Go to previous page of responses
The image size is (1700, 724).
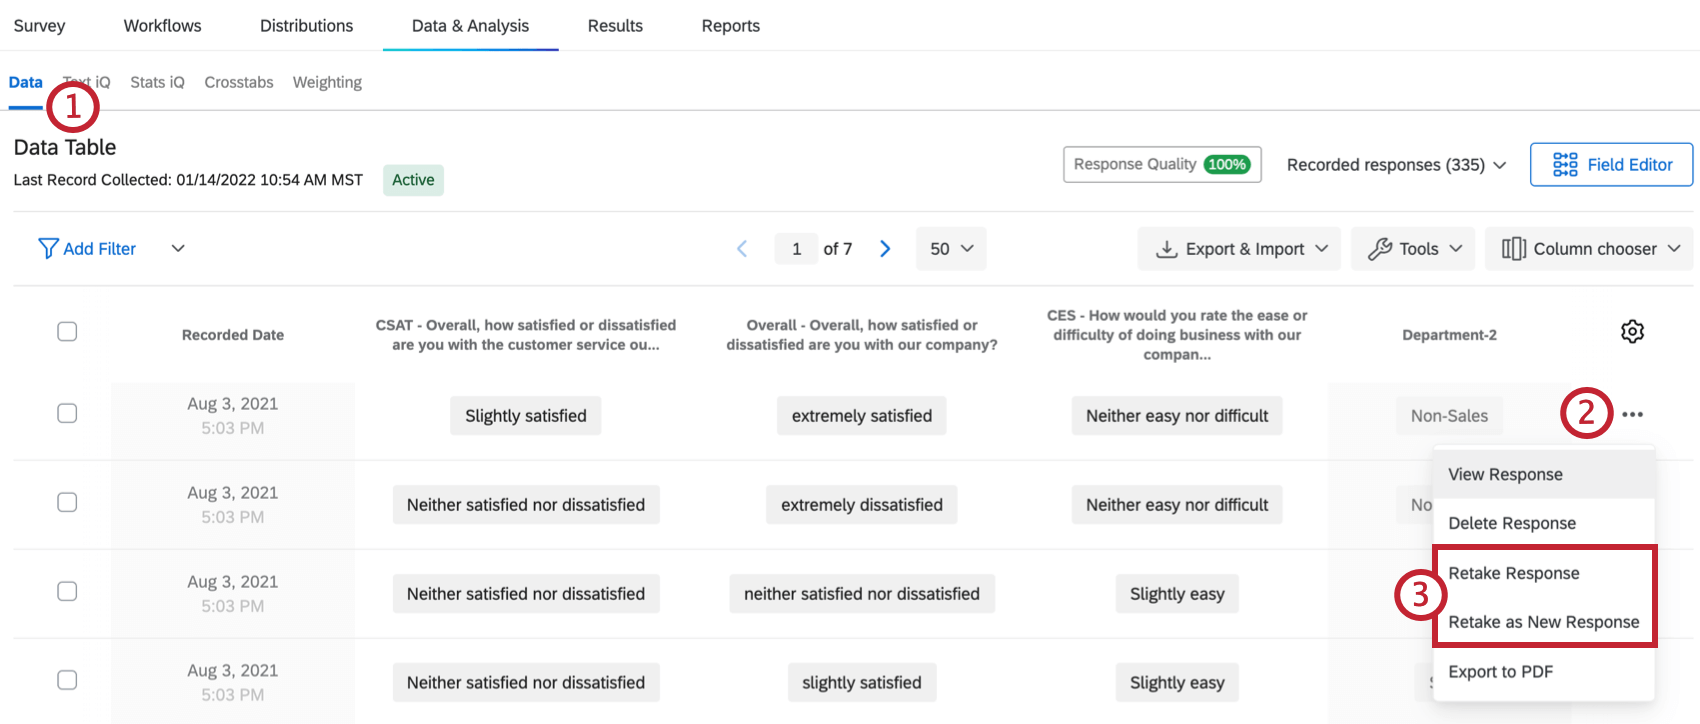(x=742, y=249)
